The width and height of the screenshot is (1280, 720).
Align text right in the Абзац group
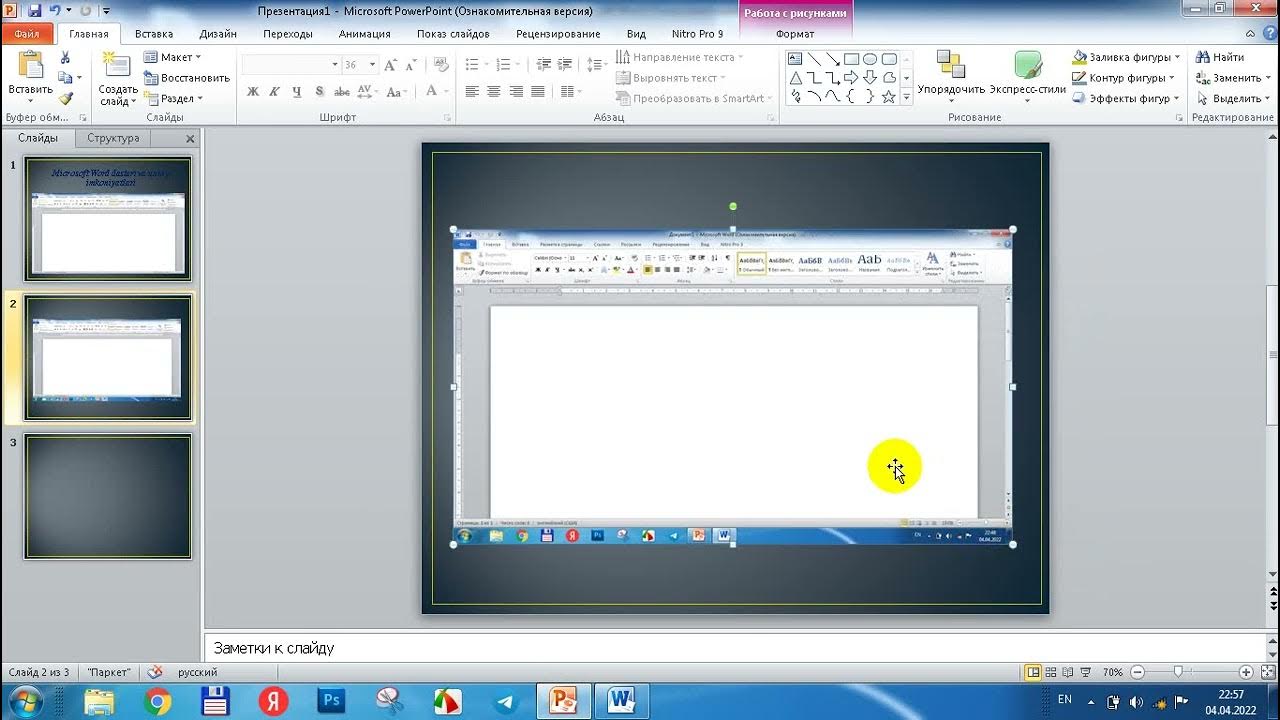point(516,91)
